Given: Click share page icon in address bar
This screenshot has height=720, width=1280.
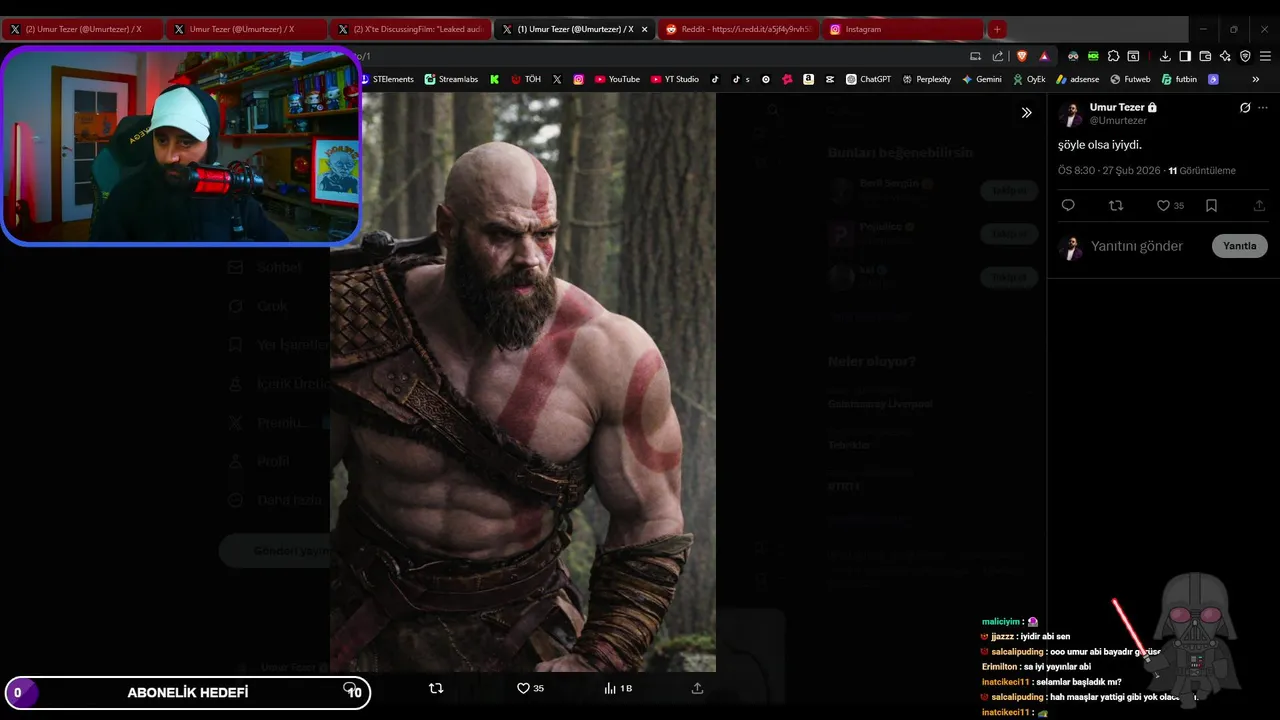Looking at the screenshot, I should click(998, 56).
